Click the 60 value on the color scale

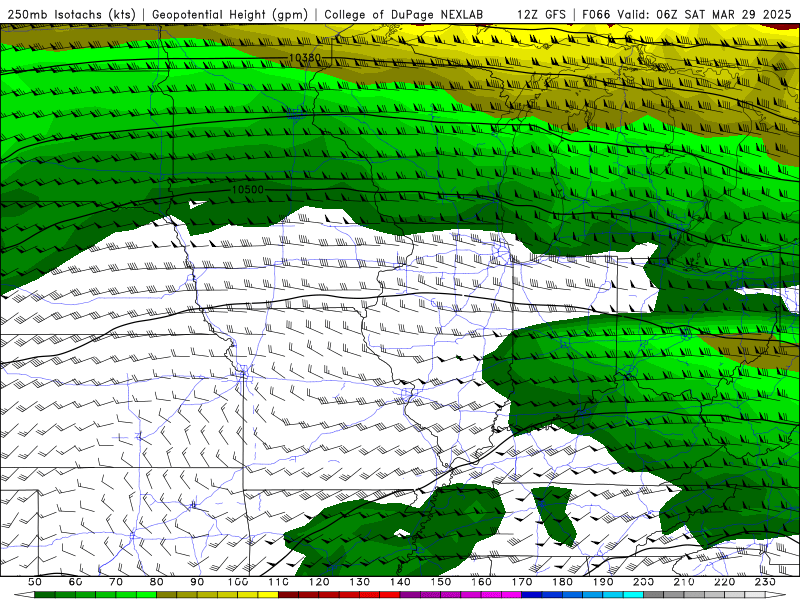coord(75,582)
